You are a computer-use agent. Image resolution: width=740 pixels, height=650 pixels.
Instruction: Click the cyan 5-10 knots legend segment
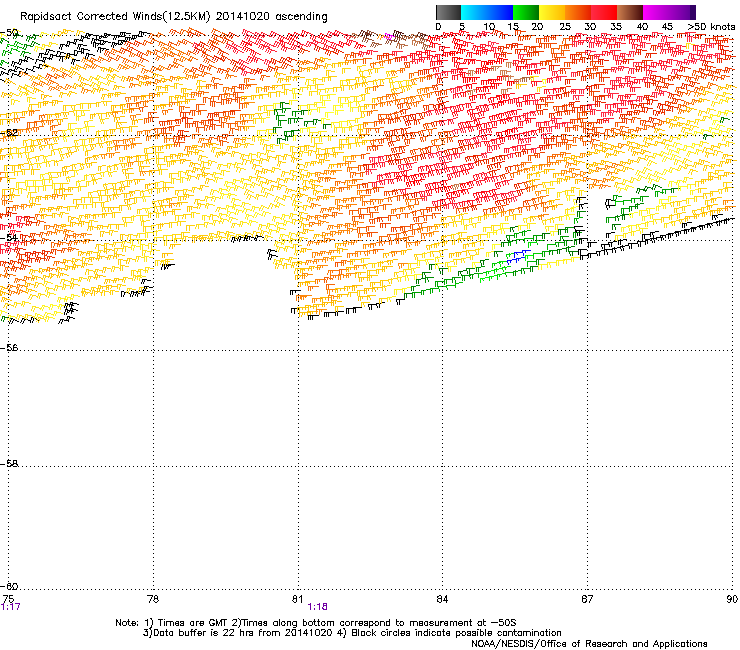[x=474, y=12]
